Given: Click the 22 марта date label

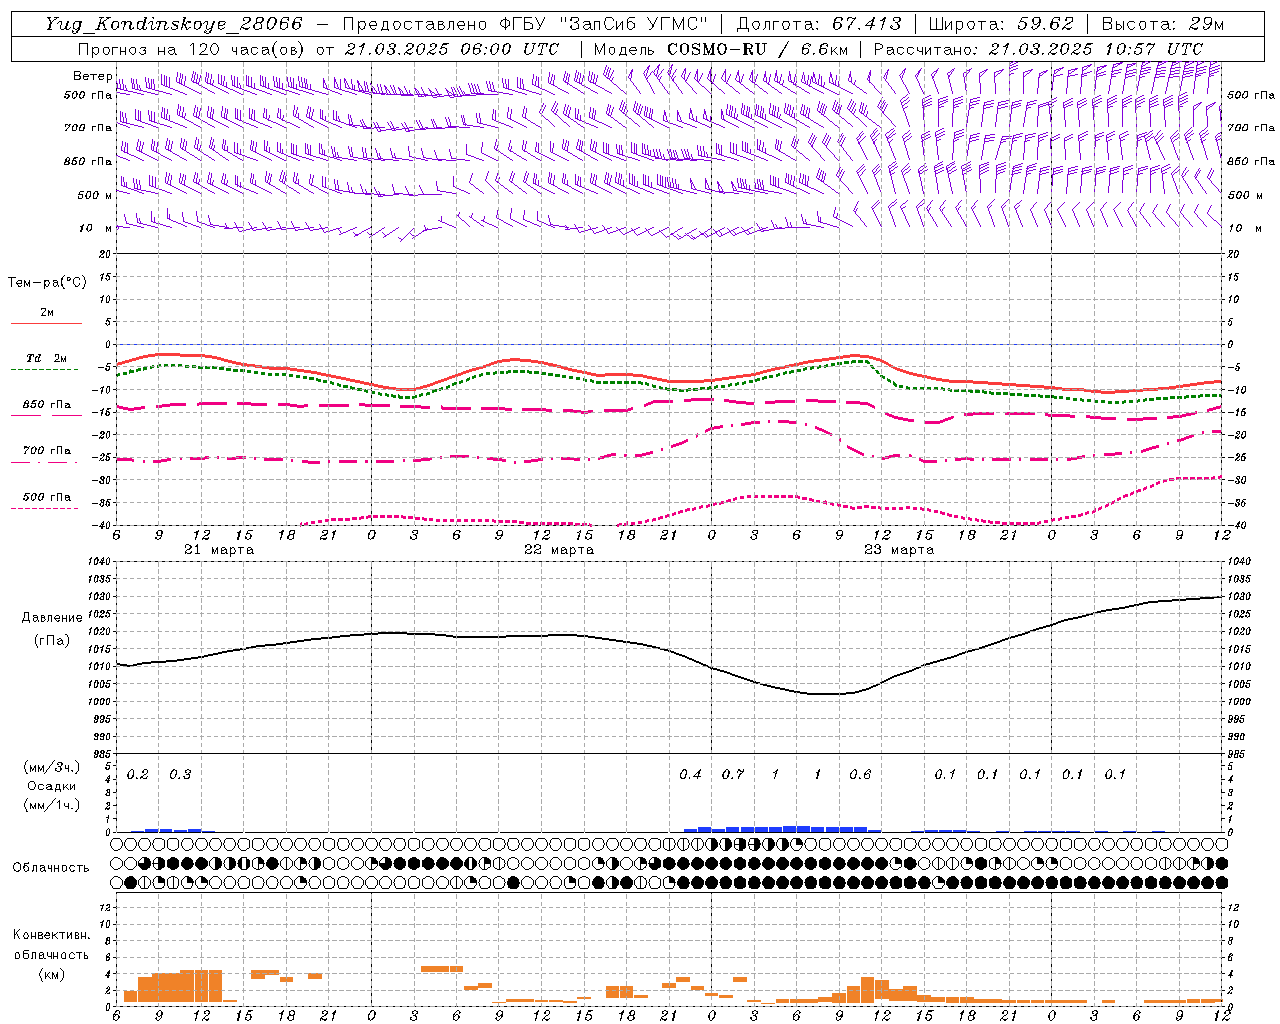Looking at the screenshot, I should tap(559, 550).
